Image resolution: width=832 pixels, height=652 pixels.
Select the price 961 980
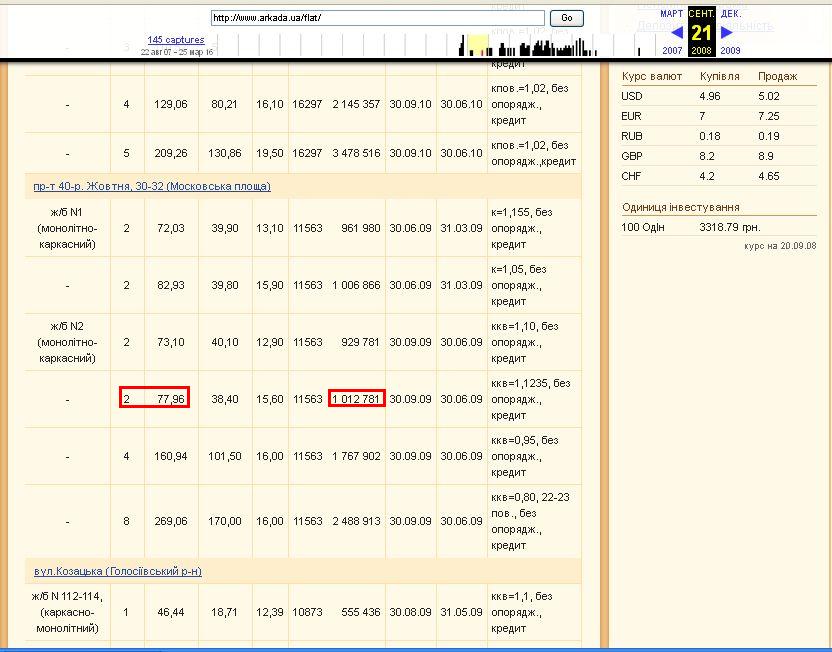tap(361, 229)
